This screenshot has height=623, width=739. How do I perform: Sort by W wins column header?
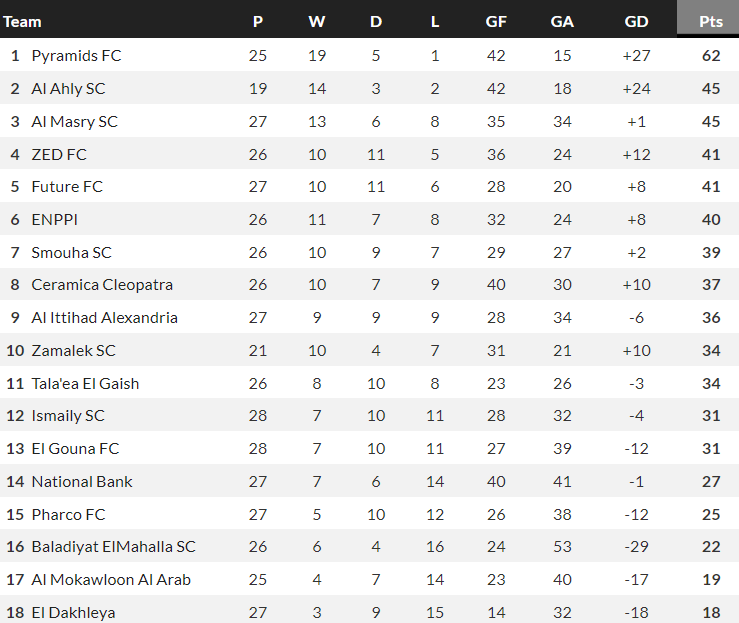[317, 21]
